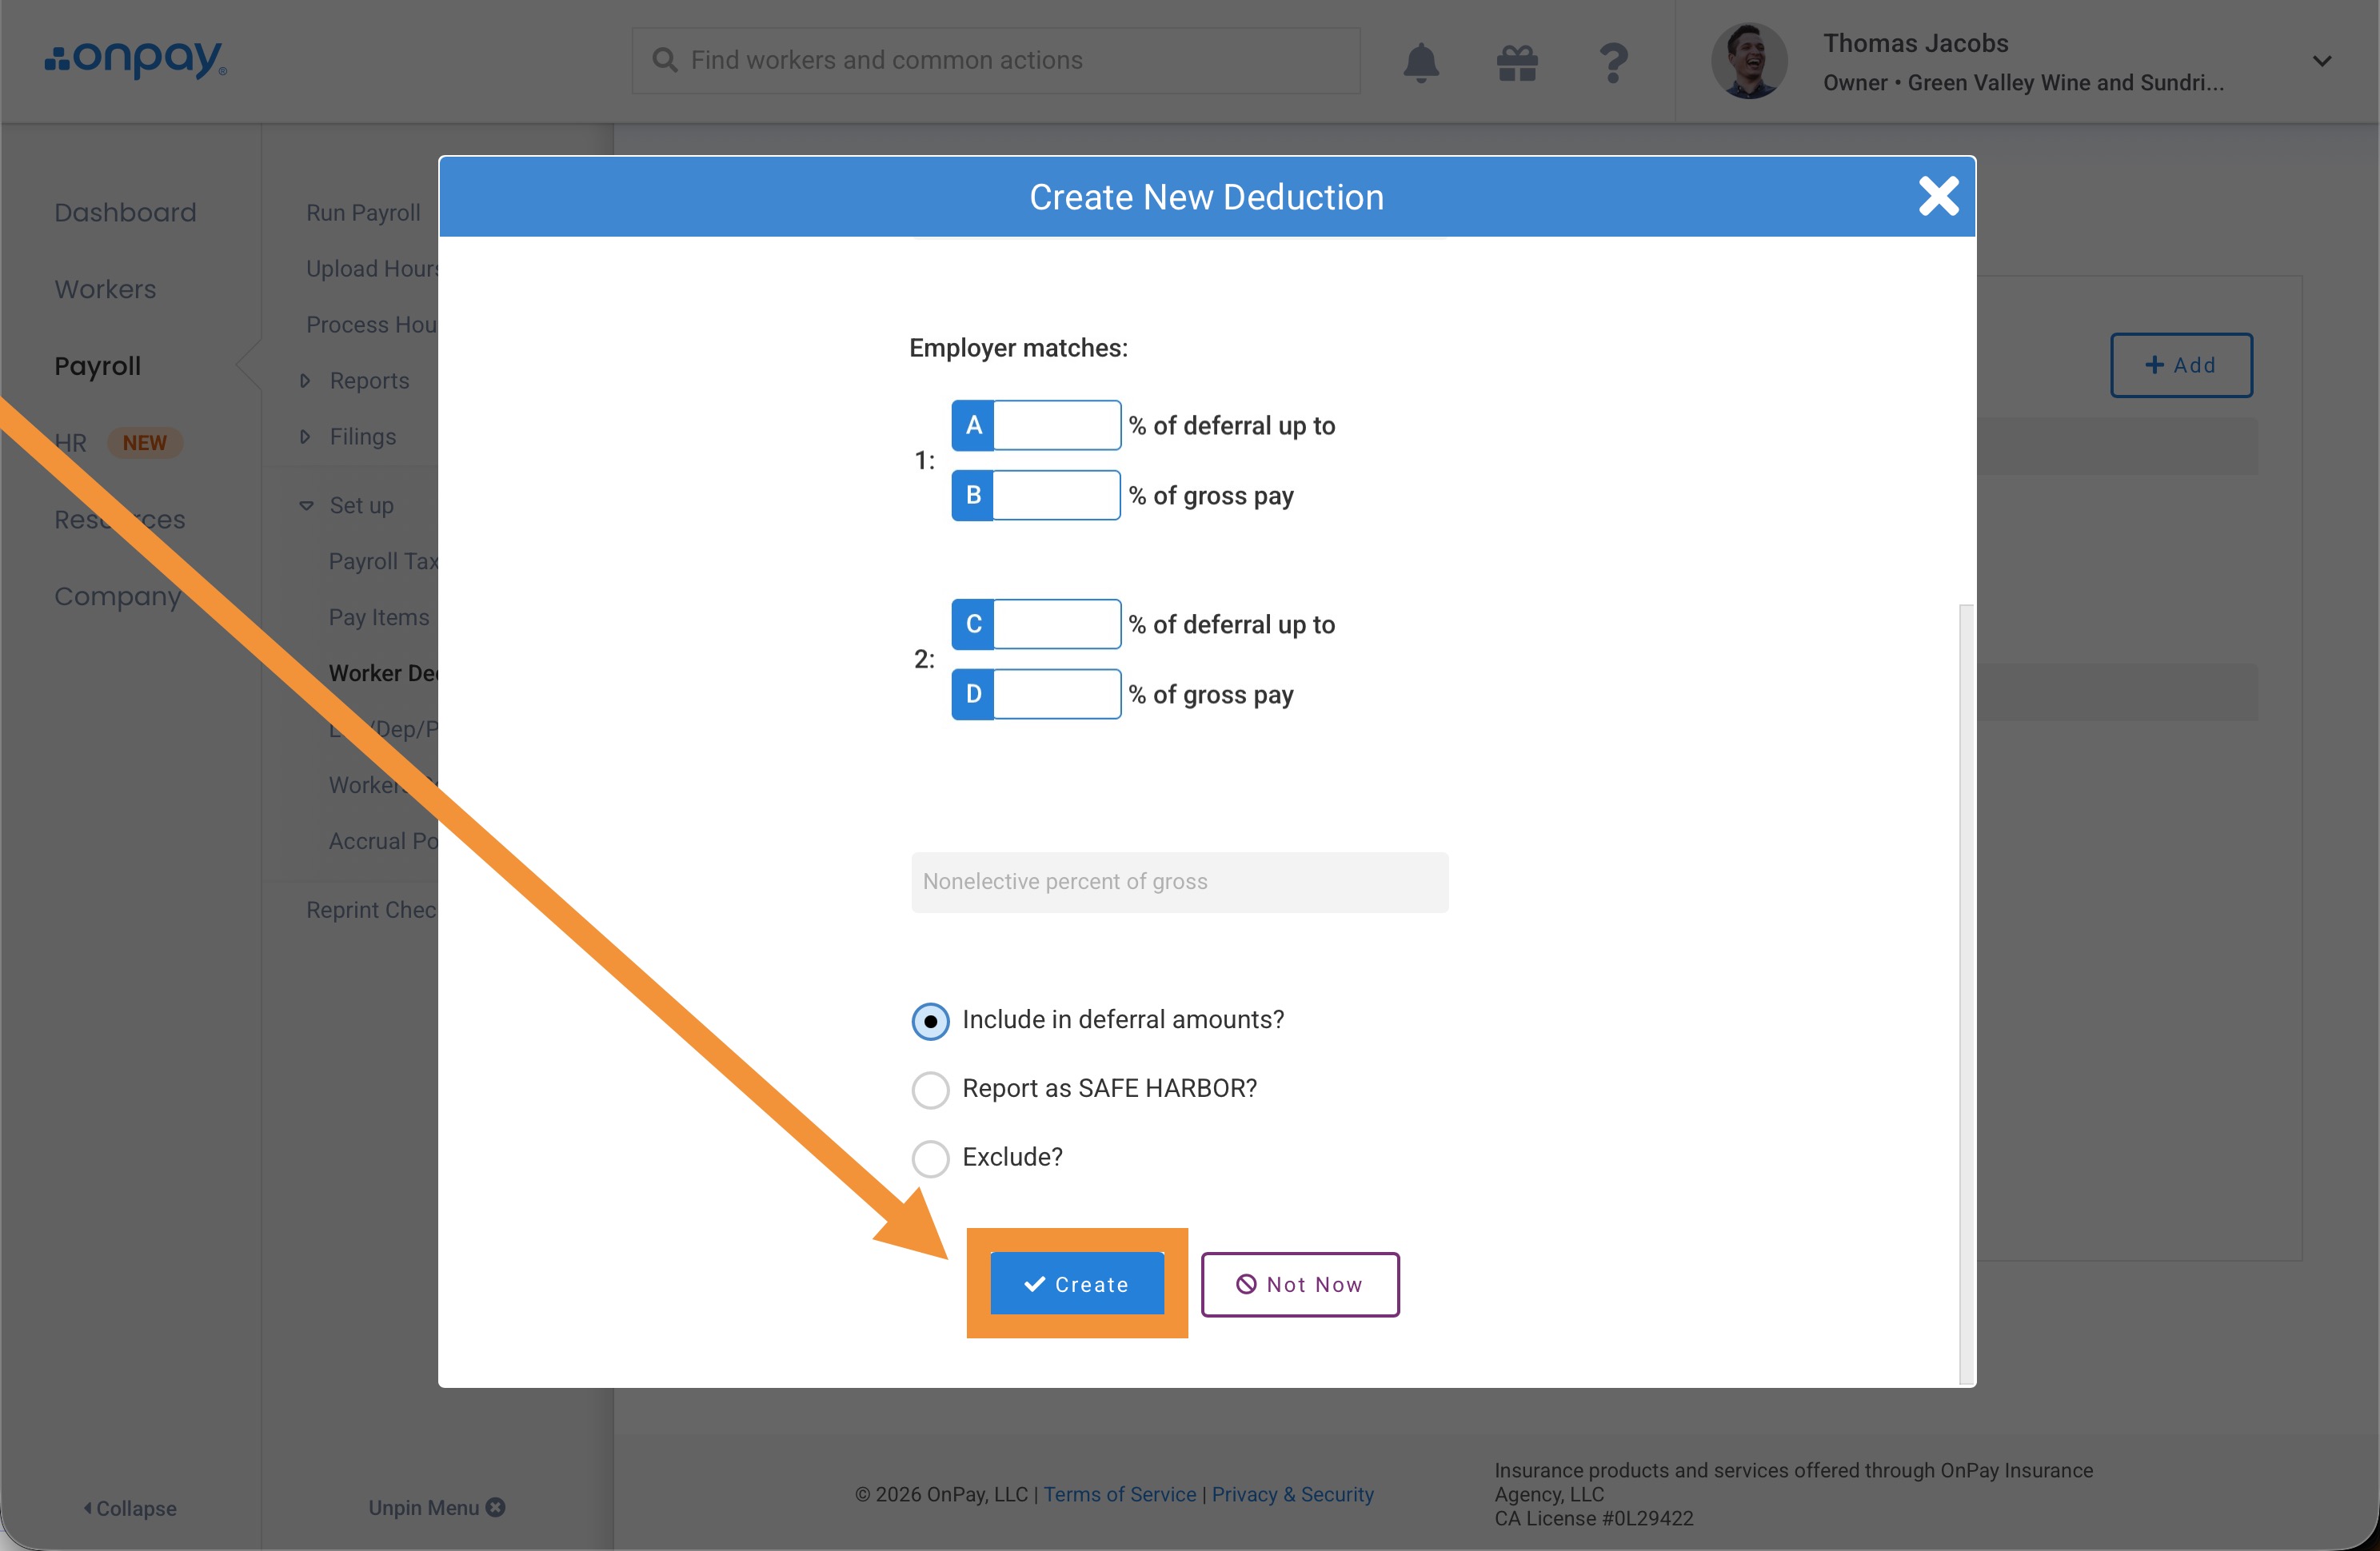2380x1551 pixels.
Task: Click the search magnifier icon
Action: tap(665, 60)
